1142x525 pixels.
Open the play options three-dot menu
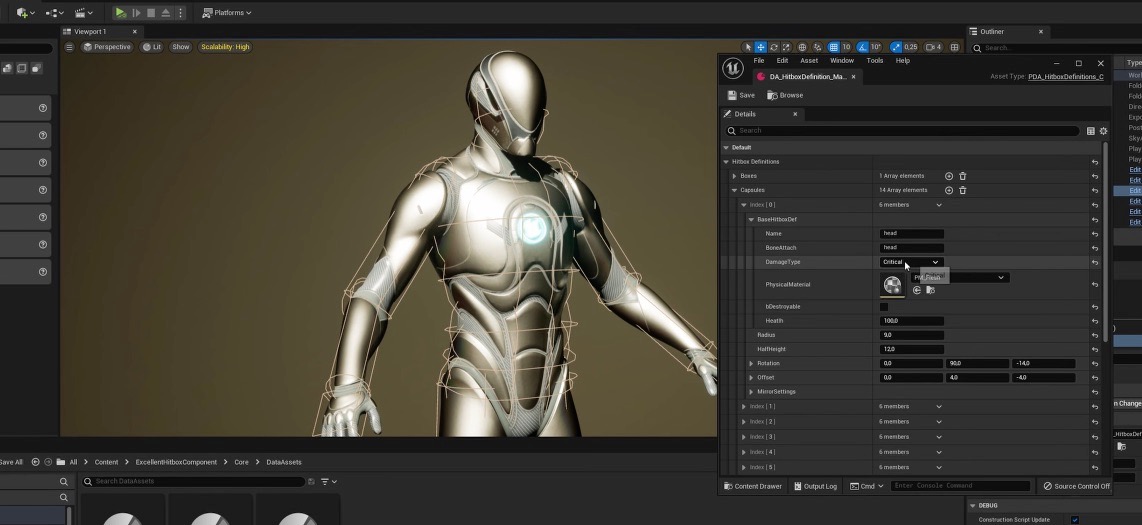[x=180, y=12]
